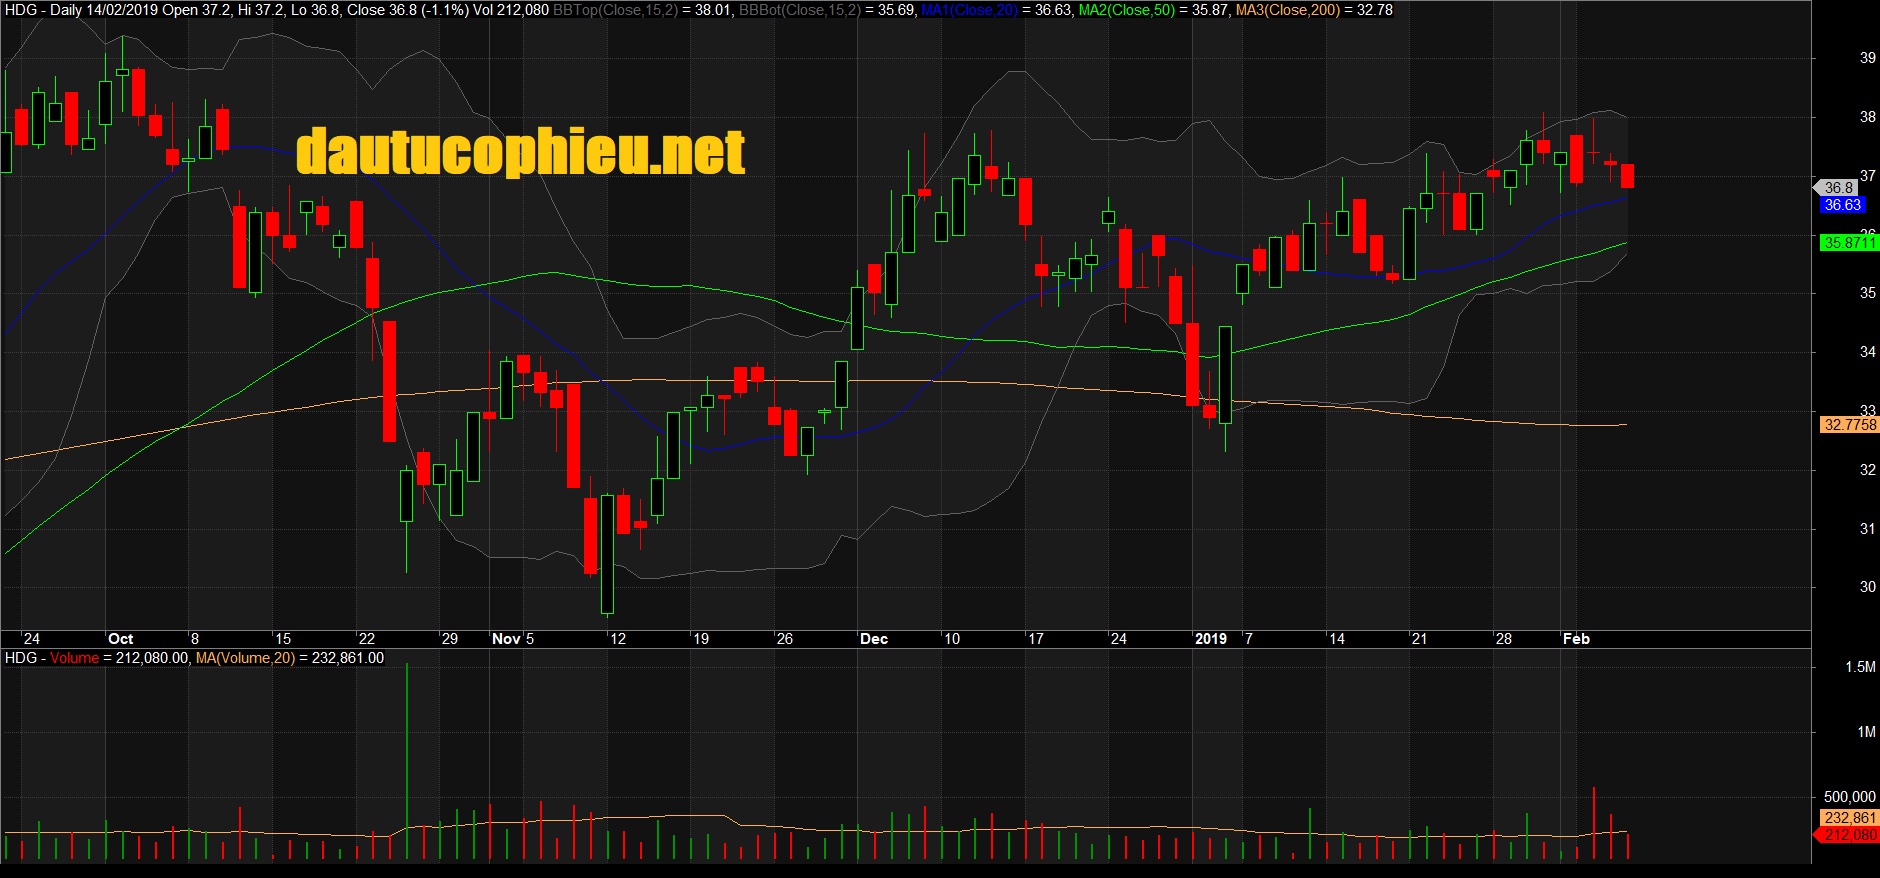The image size is (1880, 878).
Task: Click the Vol 212,080 text in chart title
Action: (510, 10)
